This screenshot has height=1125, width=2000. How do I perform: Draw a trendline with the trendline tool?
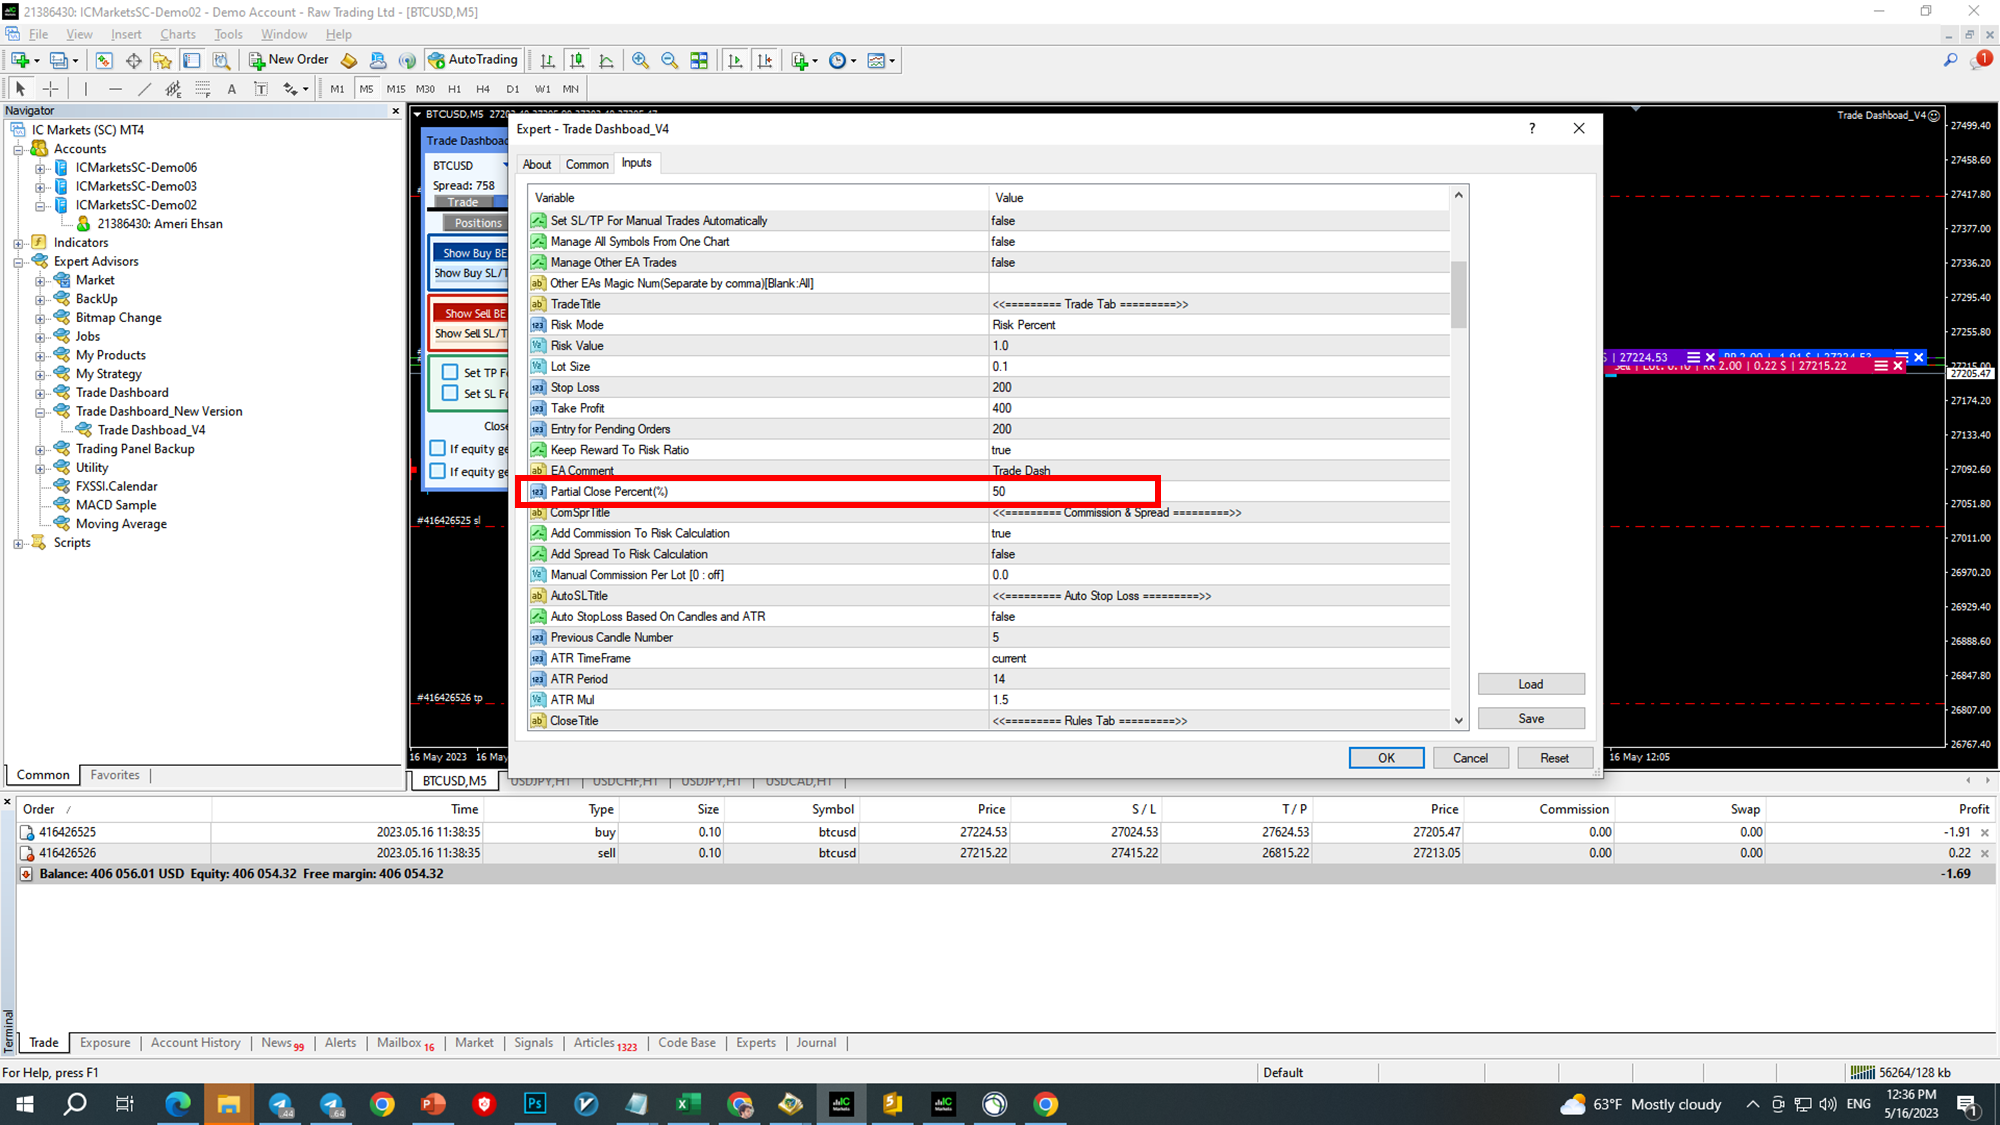(x=144, y=89)
